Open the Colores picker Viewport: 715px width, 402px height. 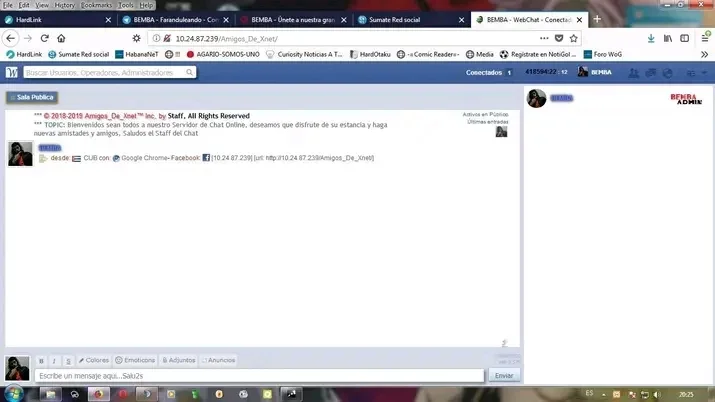tap(93, 360)
